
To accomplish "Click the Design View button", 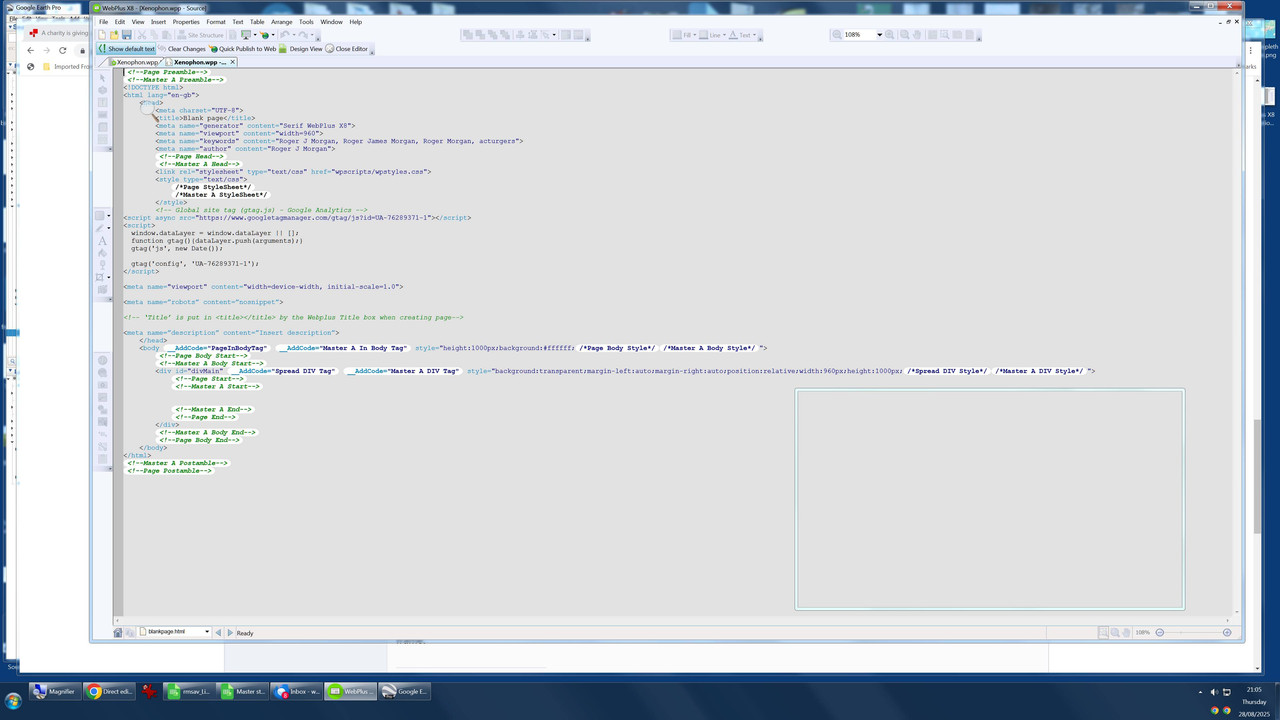I will tap(301, 48).
